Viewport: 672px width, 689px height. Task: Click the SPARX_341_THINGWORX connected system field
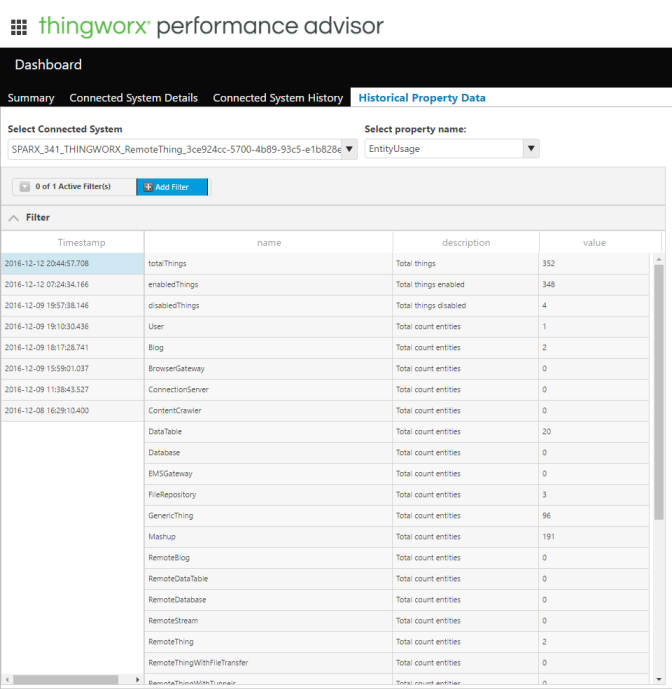coord(175,149)
